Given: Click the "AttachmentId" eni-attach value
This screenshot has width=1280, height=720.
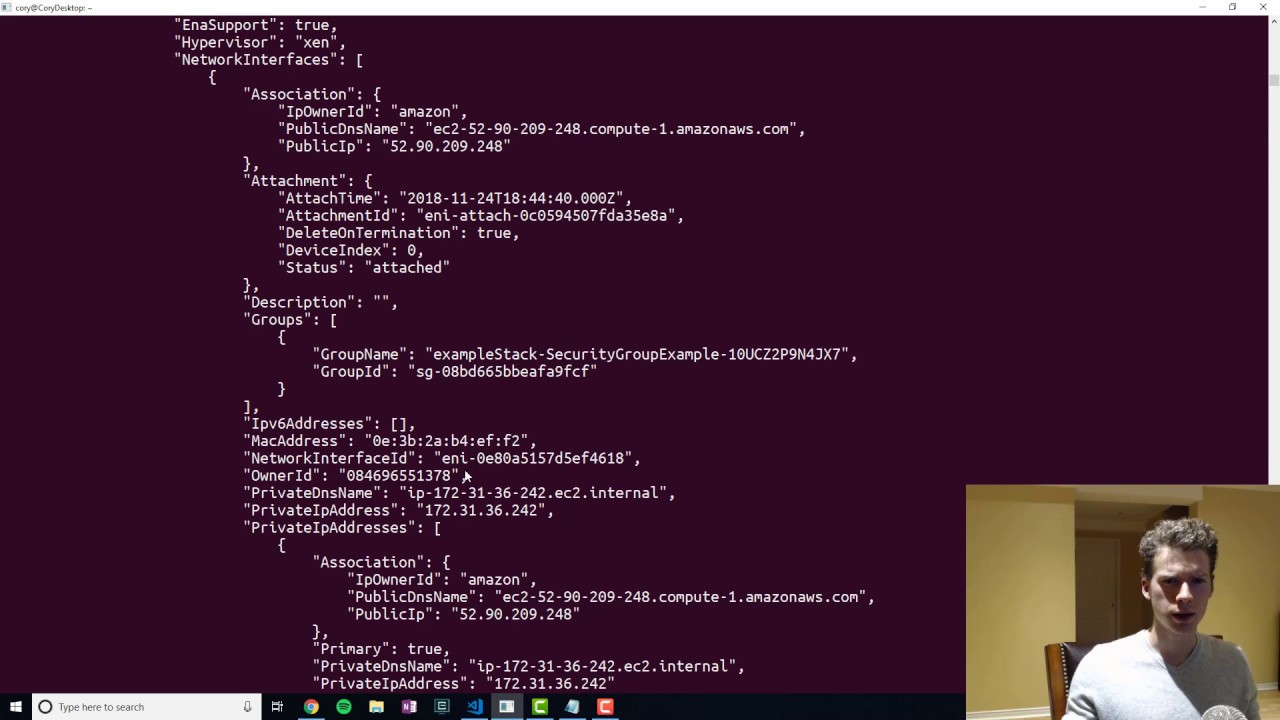Looking at the screenshot, I should pyautogui.click(x=546, y=216).
